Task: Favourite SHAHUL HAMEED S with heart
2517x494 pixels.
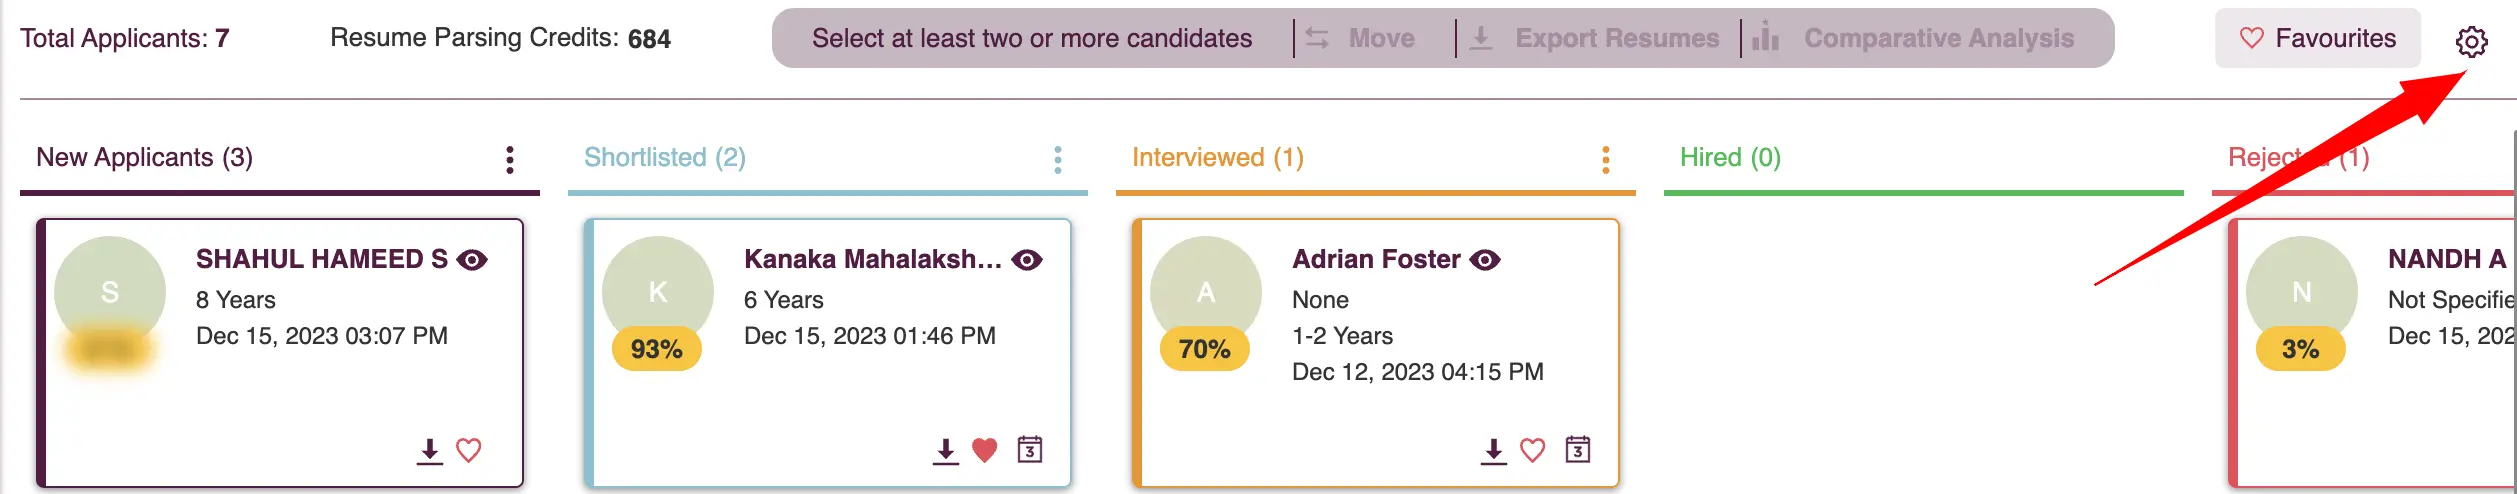Action: pos(469,450)
